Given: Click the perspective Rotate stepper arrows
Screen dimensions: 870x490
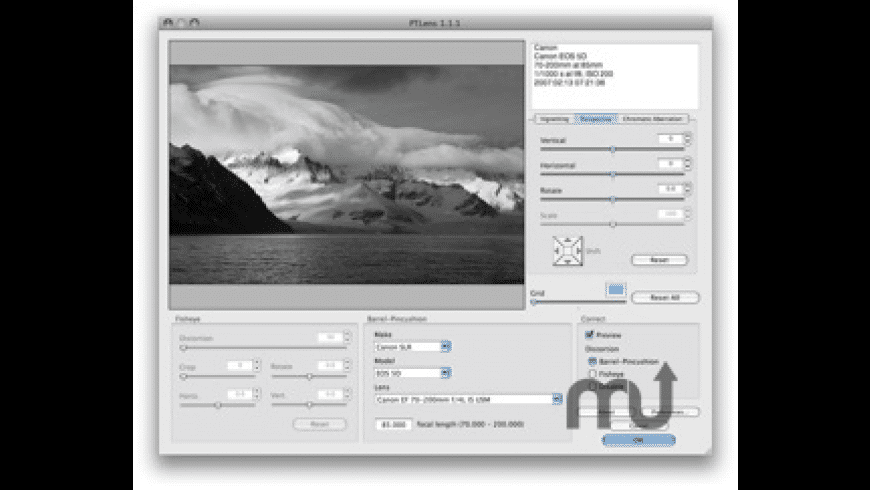Looking at the screenshot, I should (x=688, y=189).
